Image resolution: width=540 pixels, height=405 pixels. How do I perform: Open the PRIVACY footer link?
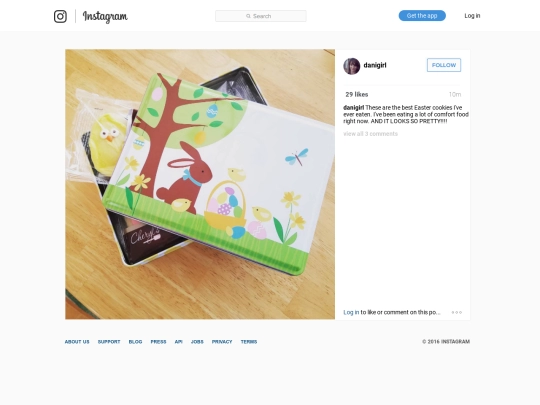pos(222,342)
